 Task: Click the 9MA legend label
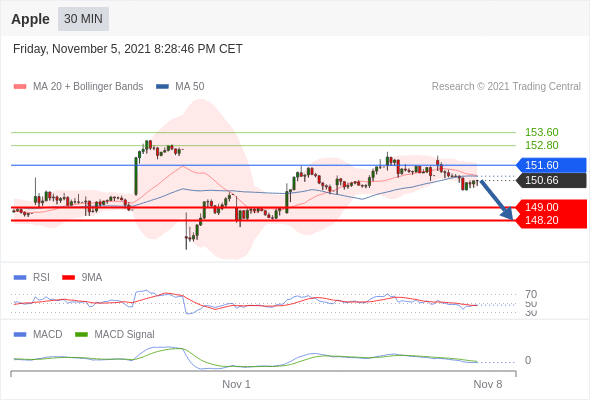pyautogui.click(x=92, y=278)
